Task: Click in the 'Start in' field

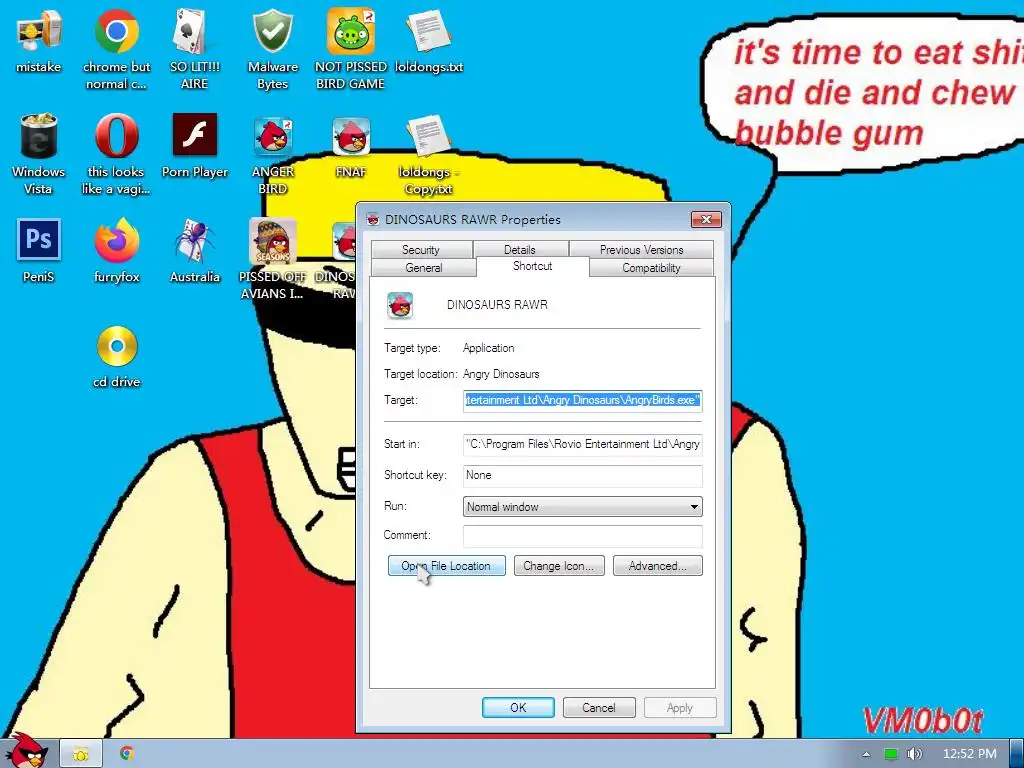Action: pyautogui.click(x=583, y=444)
